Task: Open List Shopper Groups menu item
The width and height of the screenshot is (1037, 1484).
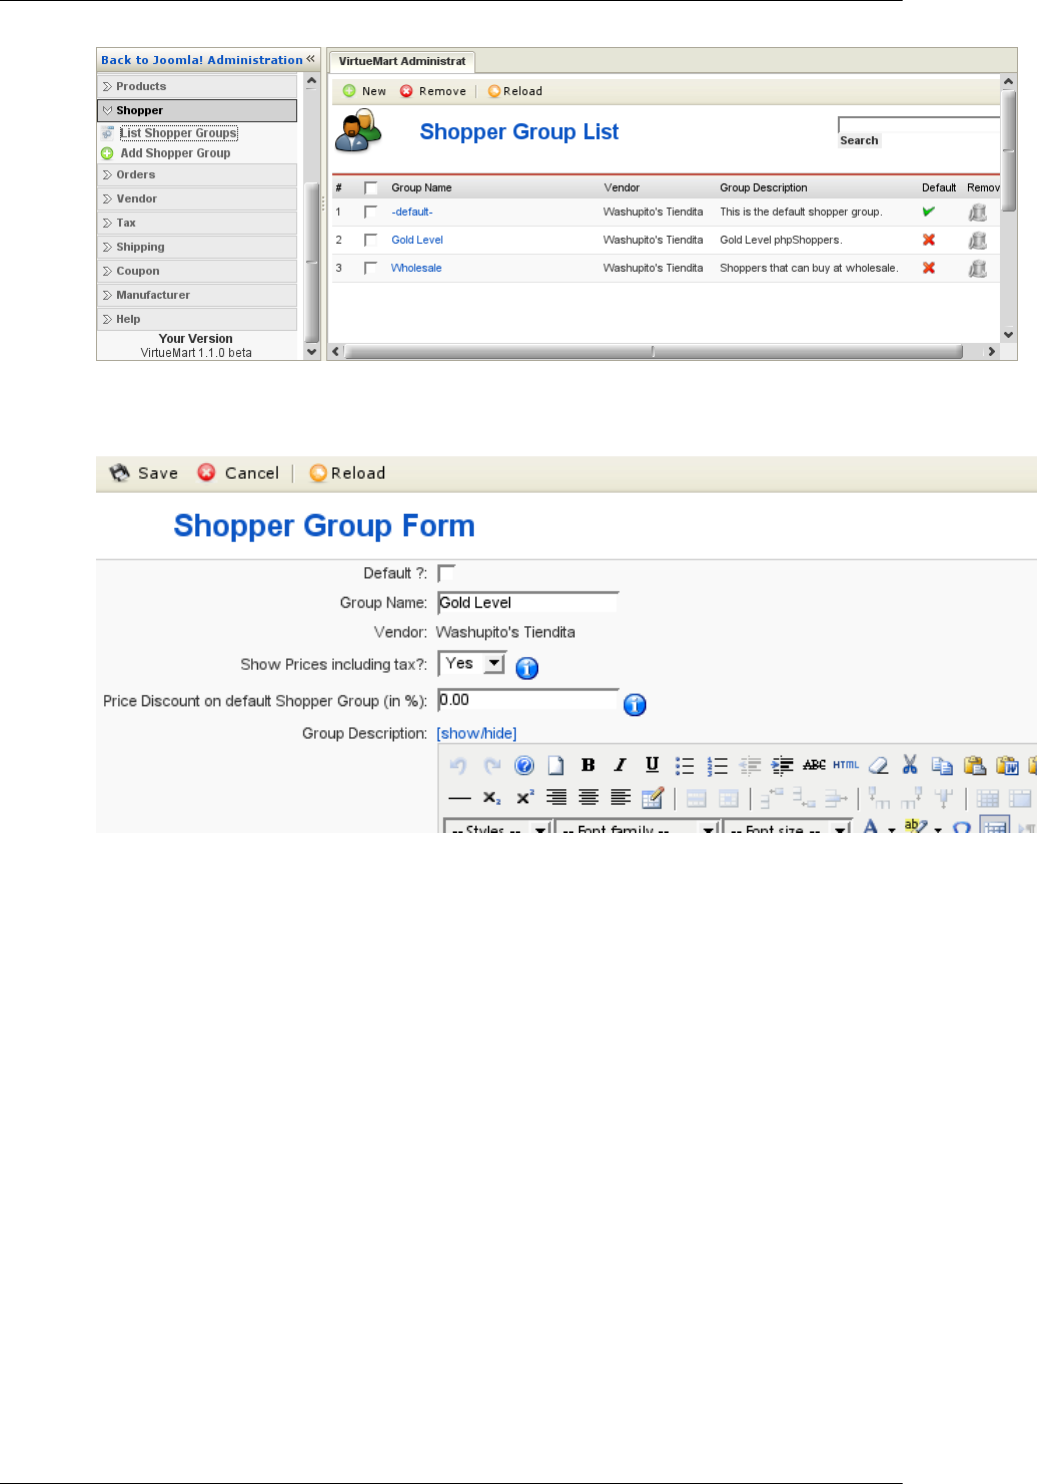Action: click(x=178, y=133)
